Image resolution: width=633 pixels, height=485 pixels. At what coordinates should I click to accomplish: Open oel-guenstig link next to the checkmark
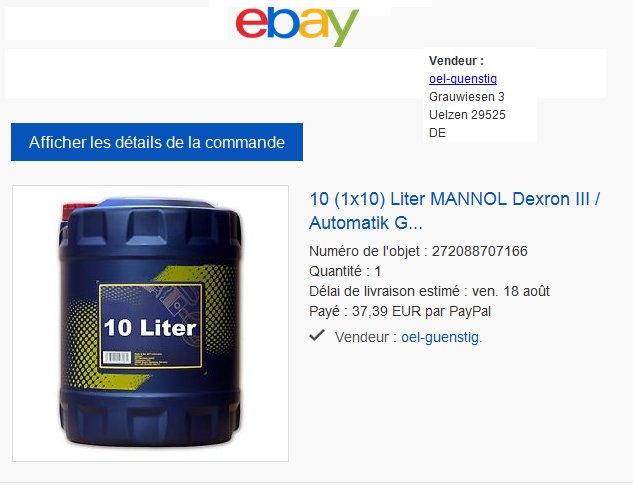[x=440, y=337]
